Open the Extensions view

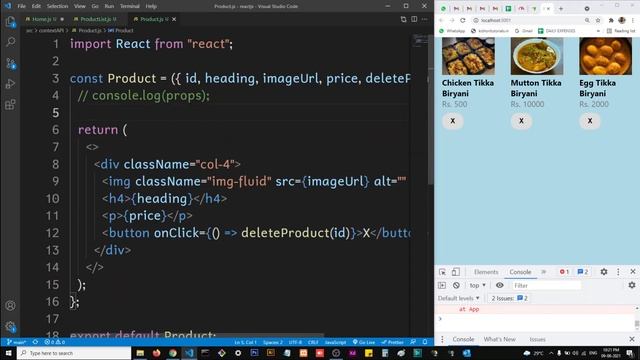pyautogui.click(x=10, y=104)
